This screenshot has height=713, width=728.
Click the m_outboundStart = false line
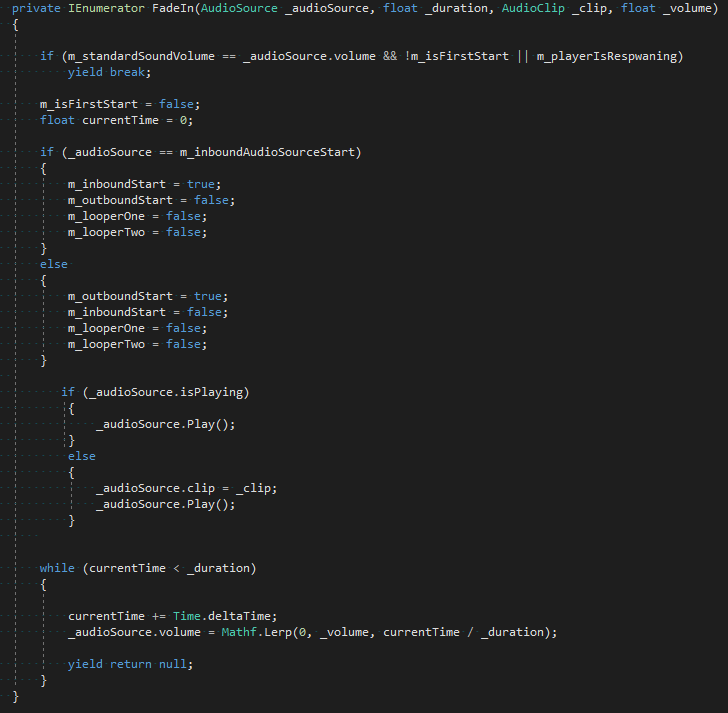(151, 200)
